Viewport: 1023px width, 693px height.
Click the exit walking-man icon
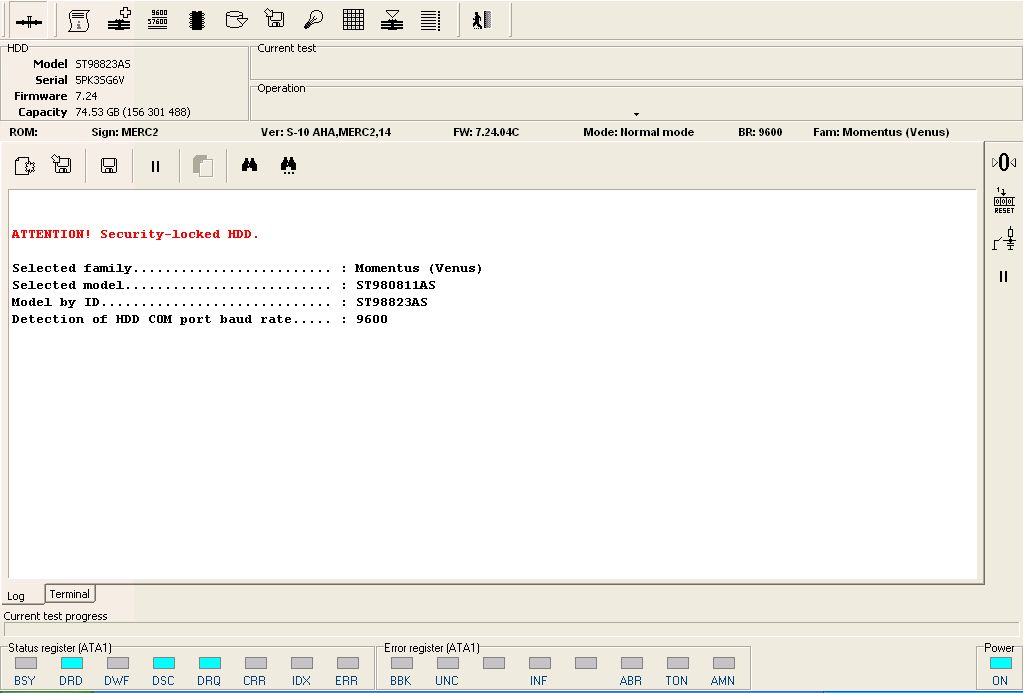click(481, 20)
